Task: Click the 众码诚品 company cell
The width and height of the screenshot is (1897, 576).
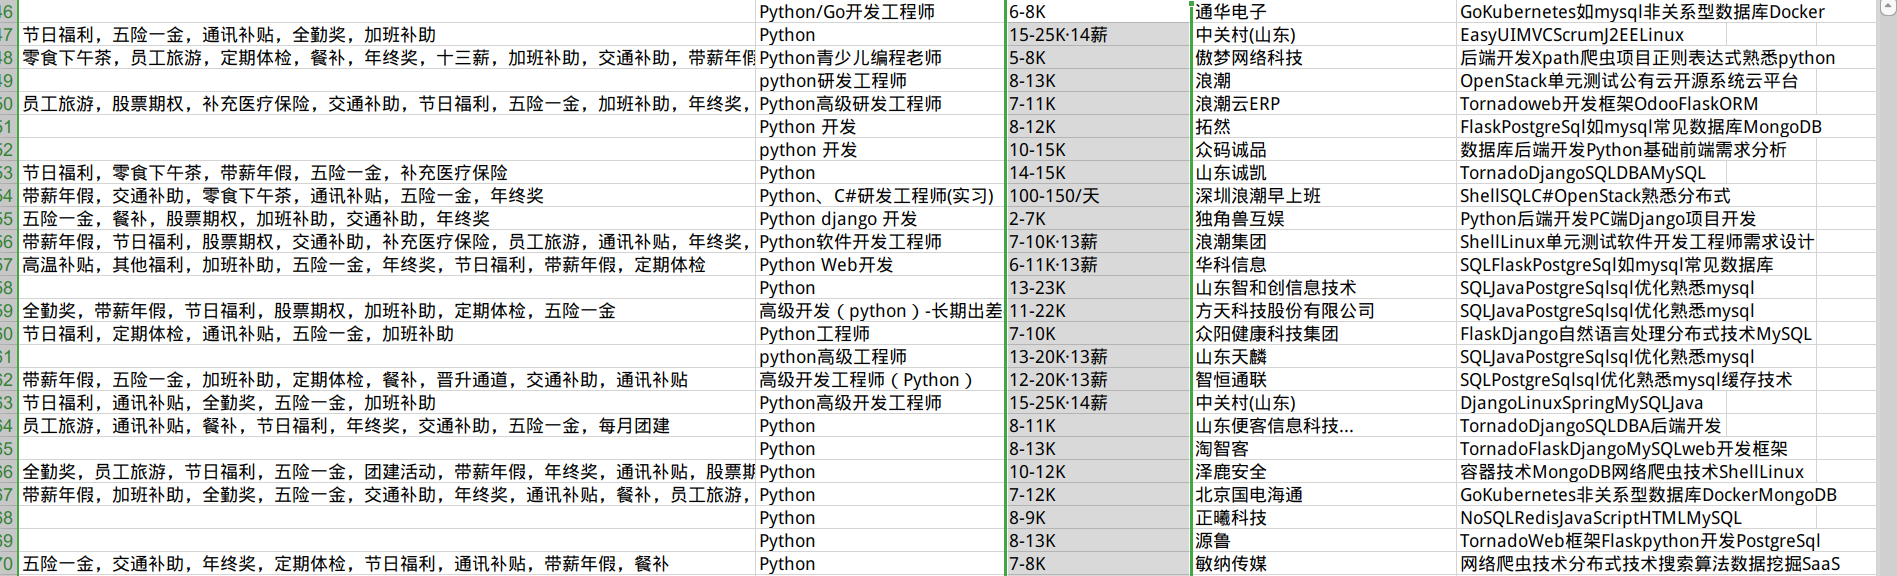Action: click(1324, 150)
